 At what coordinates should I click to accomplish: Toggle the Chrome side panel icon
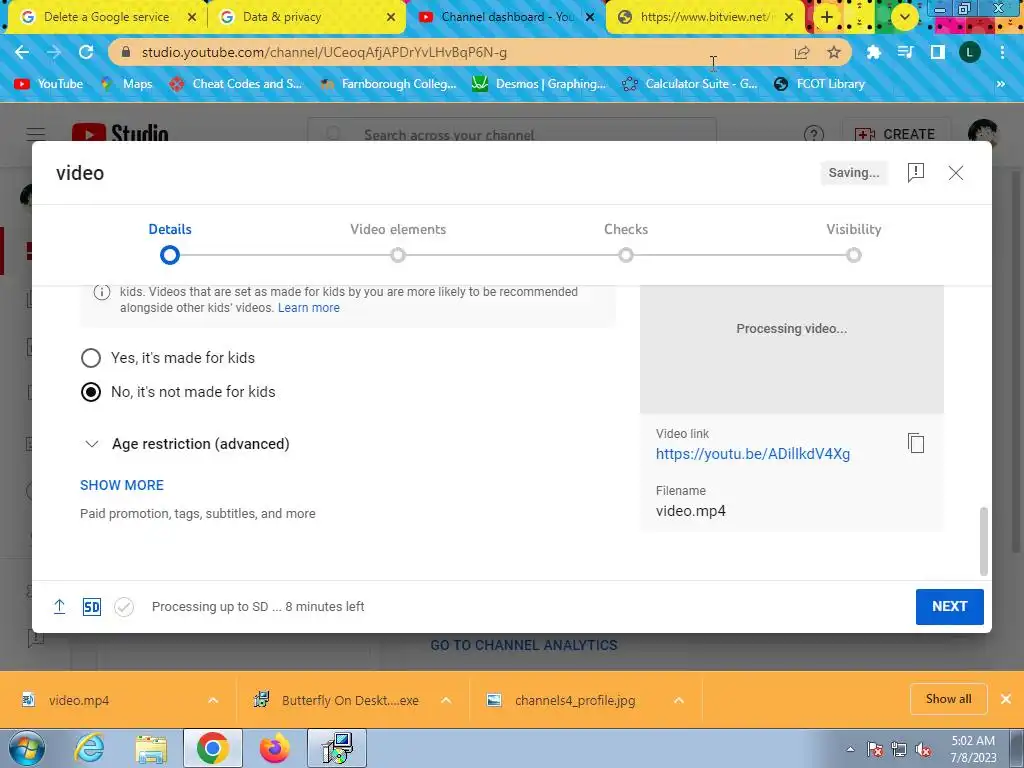click(x=937, y=52)
